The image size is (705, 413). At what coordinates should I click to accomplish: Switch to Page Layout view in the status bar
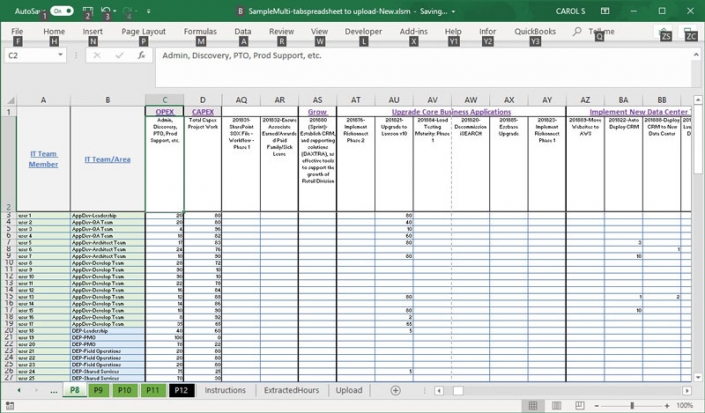[556, 405]
